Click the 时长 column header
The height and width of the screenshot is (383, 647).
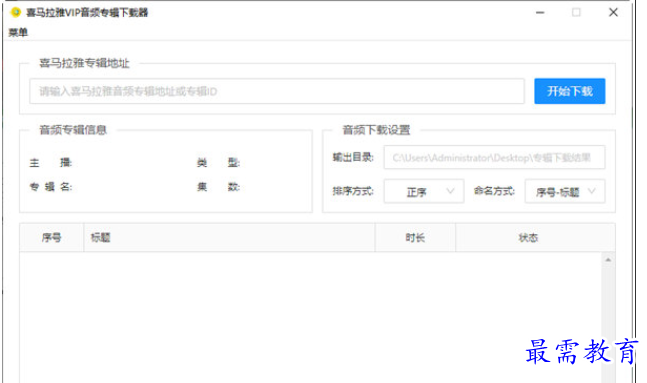tap(415, 237)
